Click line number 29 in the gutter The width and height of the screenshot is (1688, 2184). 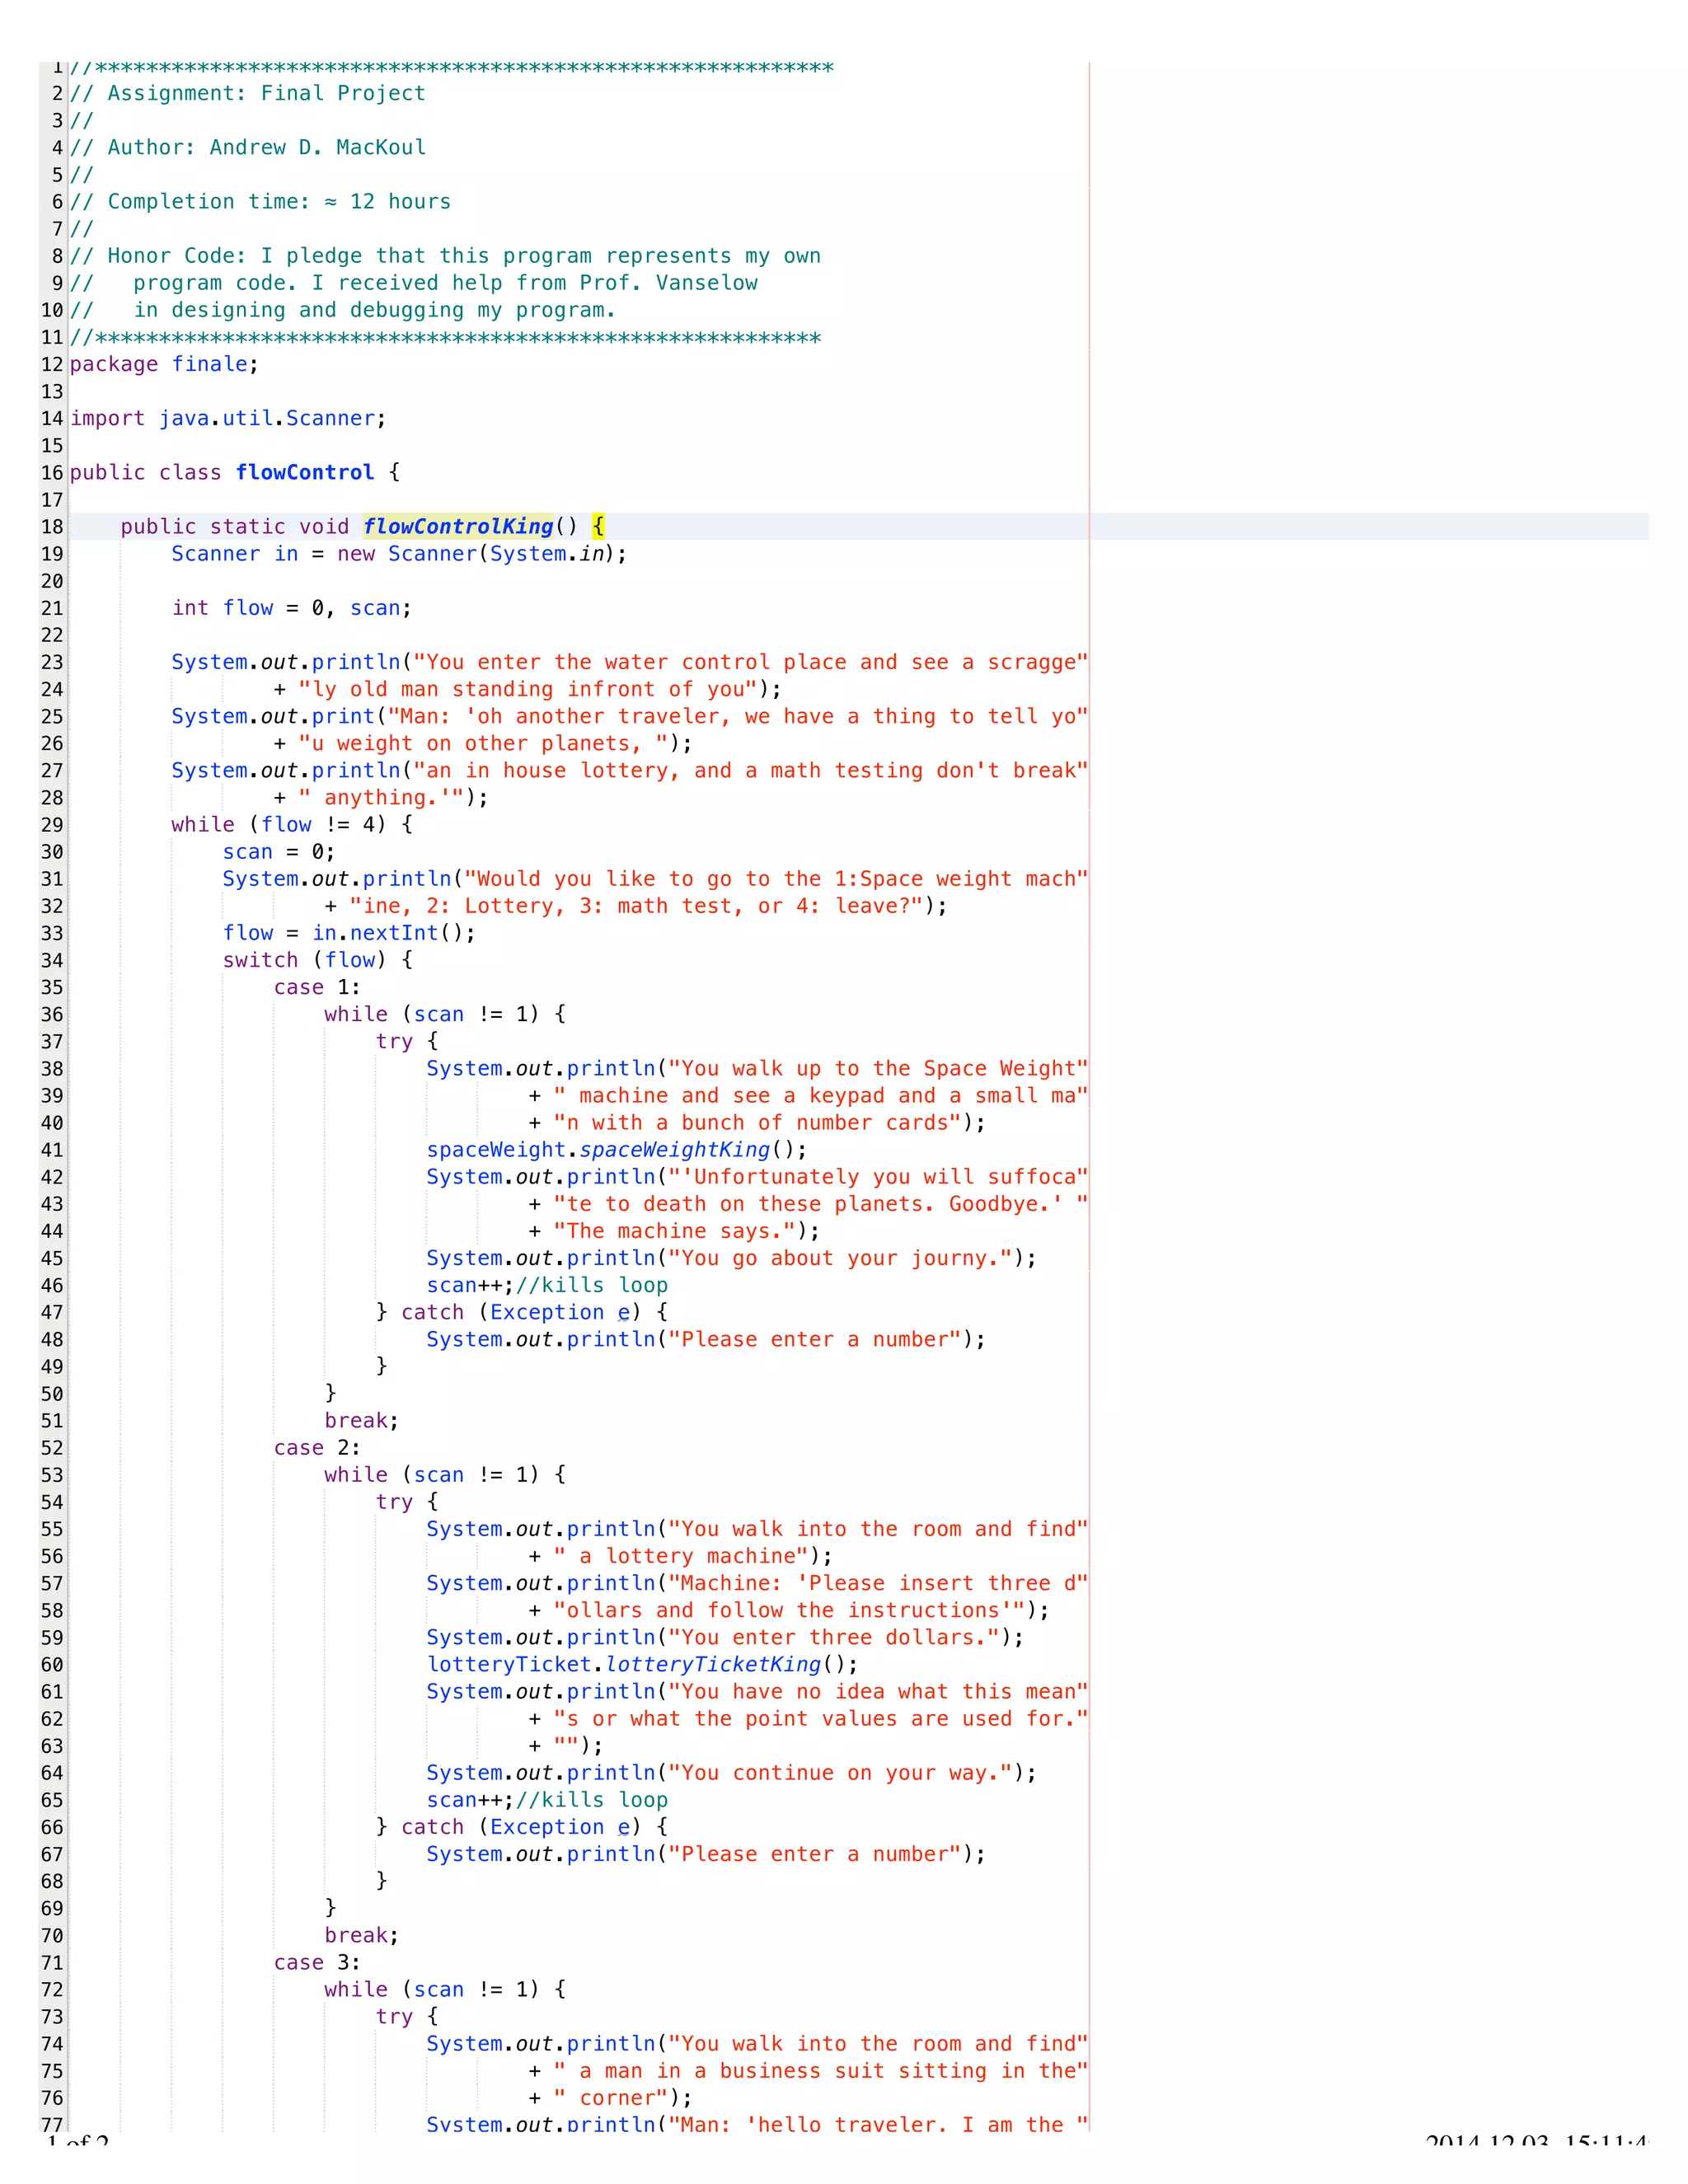tap(52, 825)
